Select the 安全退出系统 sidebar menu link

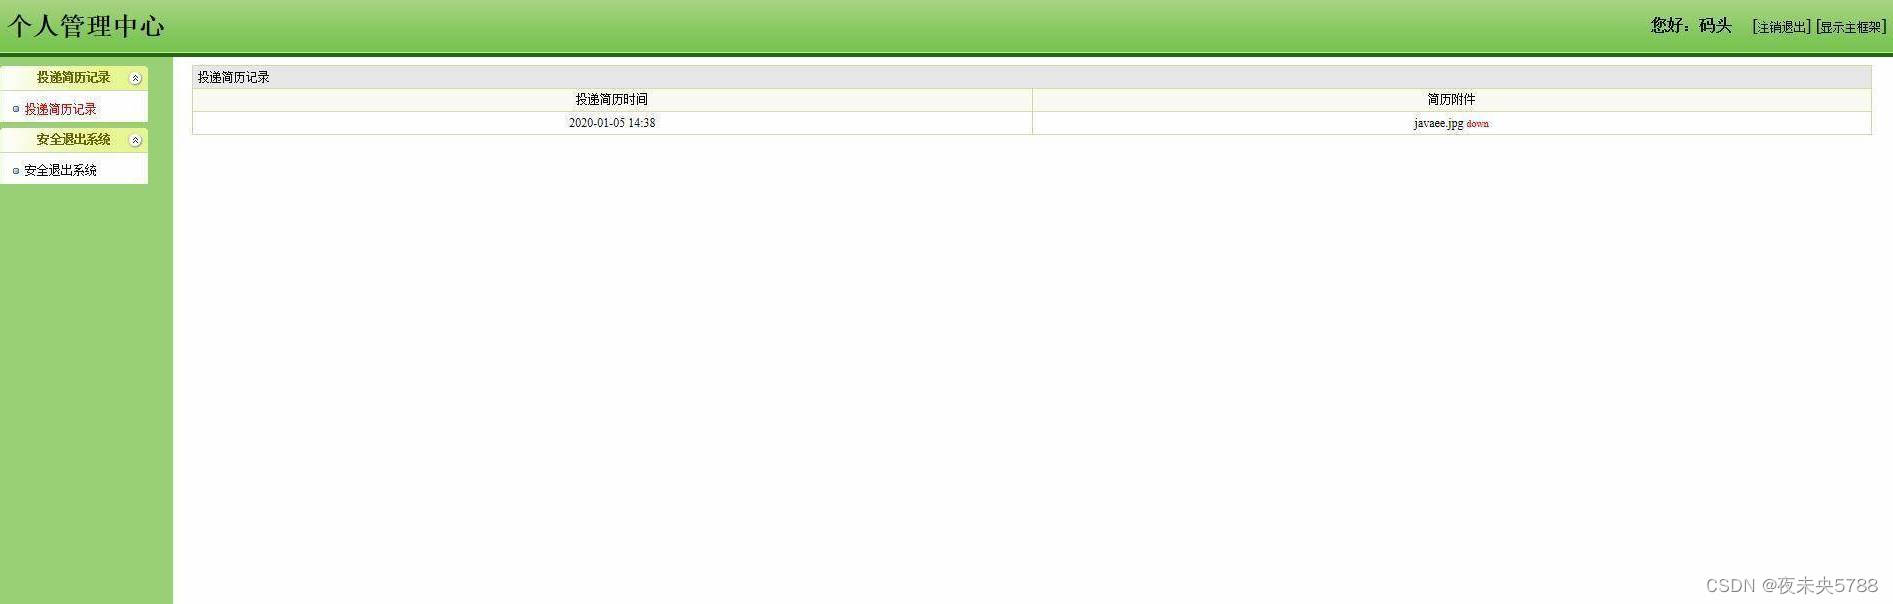(x=60, y=170)
